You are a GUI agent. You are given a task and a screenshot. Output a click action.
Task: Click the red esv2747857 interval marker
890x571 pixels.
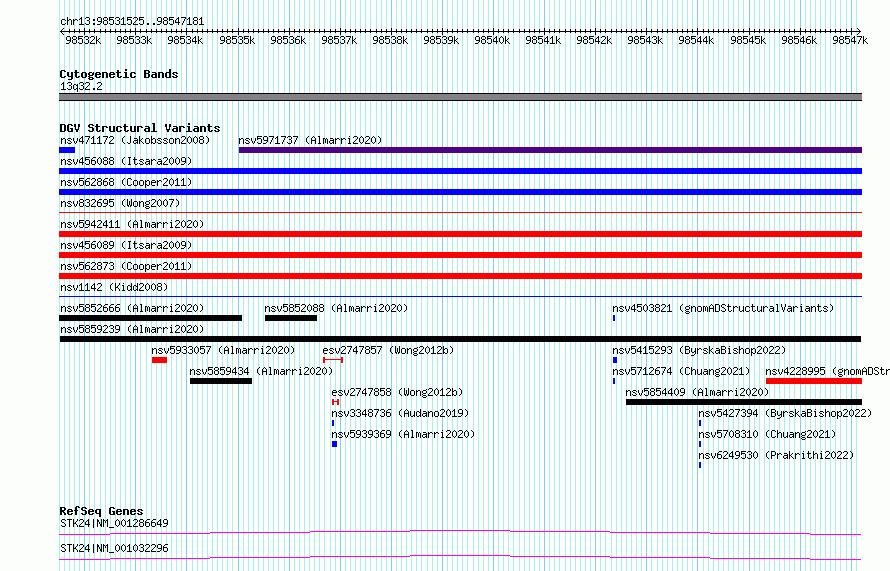pyautogui.click(x=333, y=360)
